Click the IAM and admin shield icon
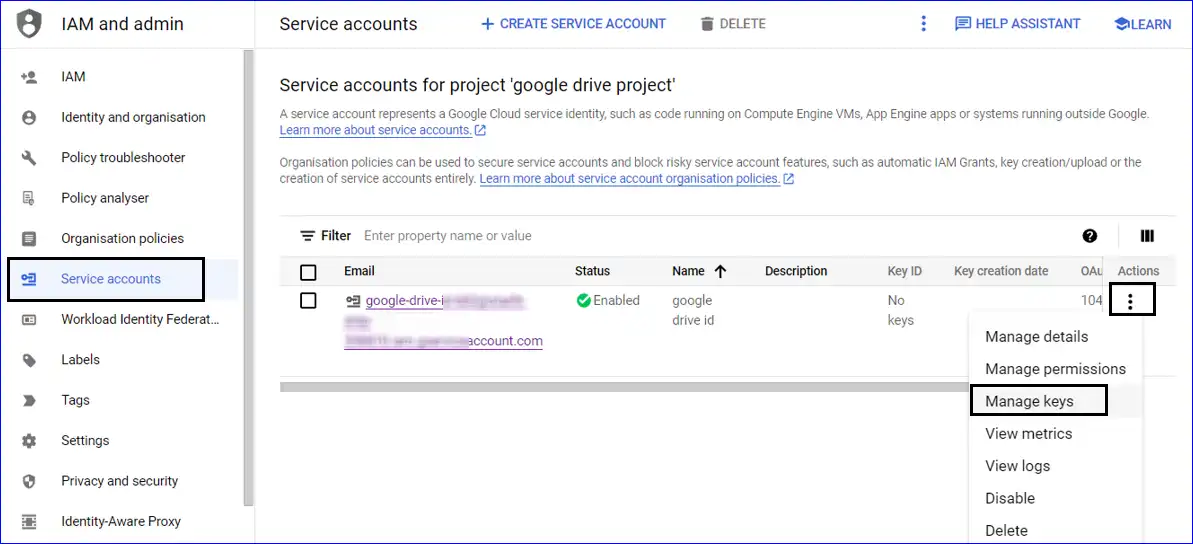This screenshot has height=544, width=1193. (x=30, y=24)
